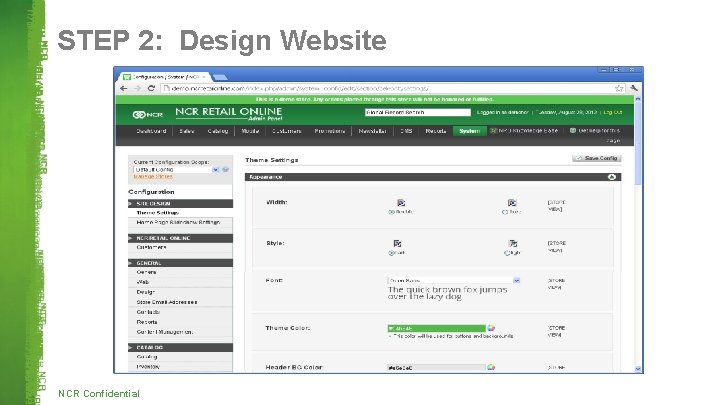The height and width of the screenshot is (405, 720).
Task: Open the Design sidebar item
Action: pyautogui.click(x=146, y=292)
